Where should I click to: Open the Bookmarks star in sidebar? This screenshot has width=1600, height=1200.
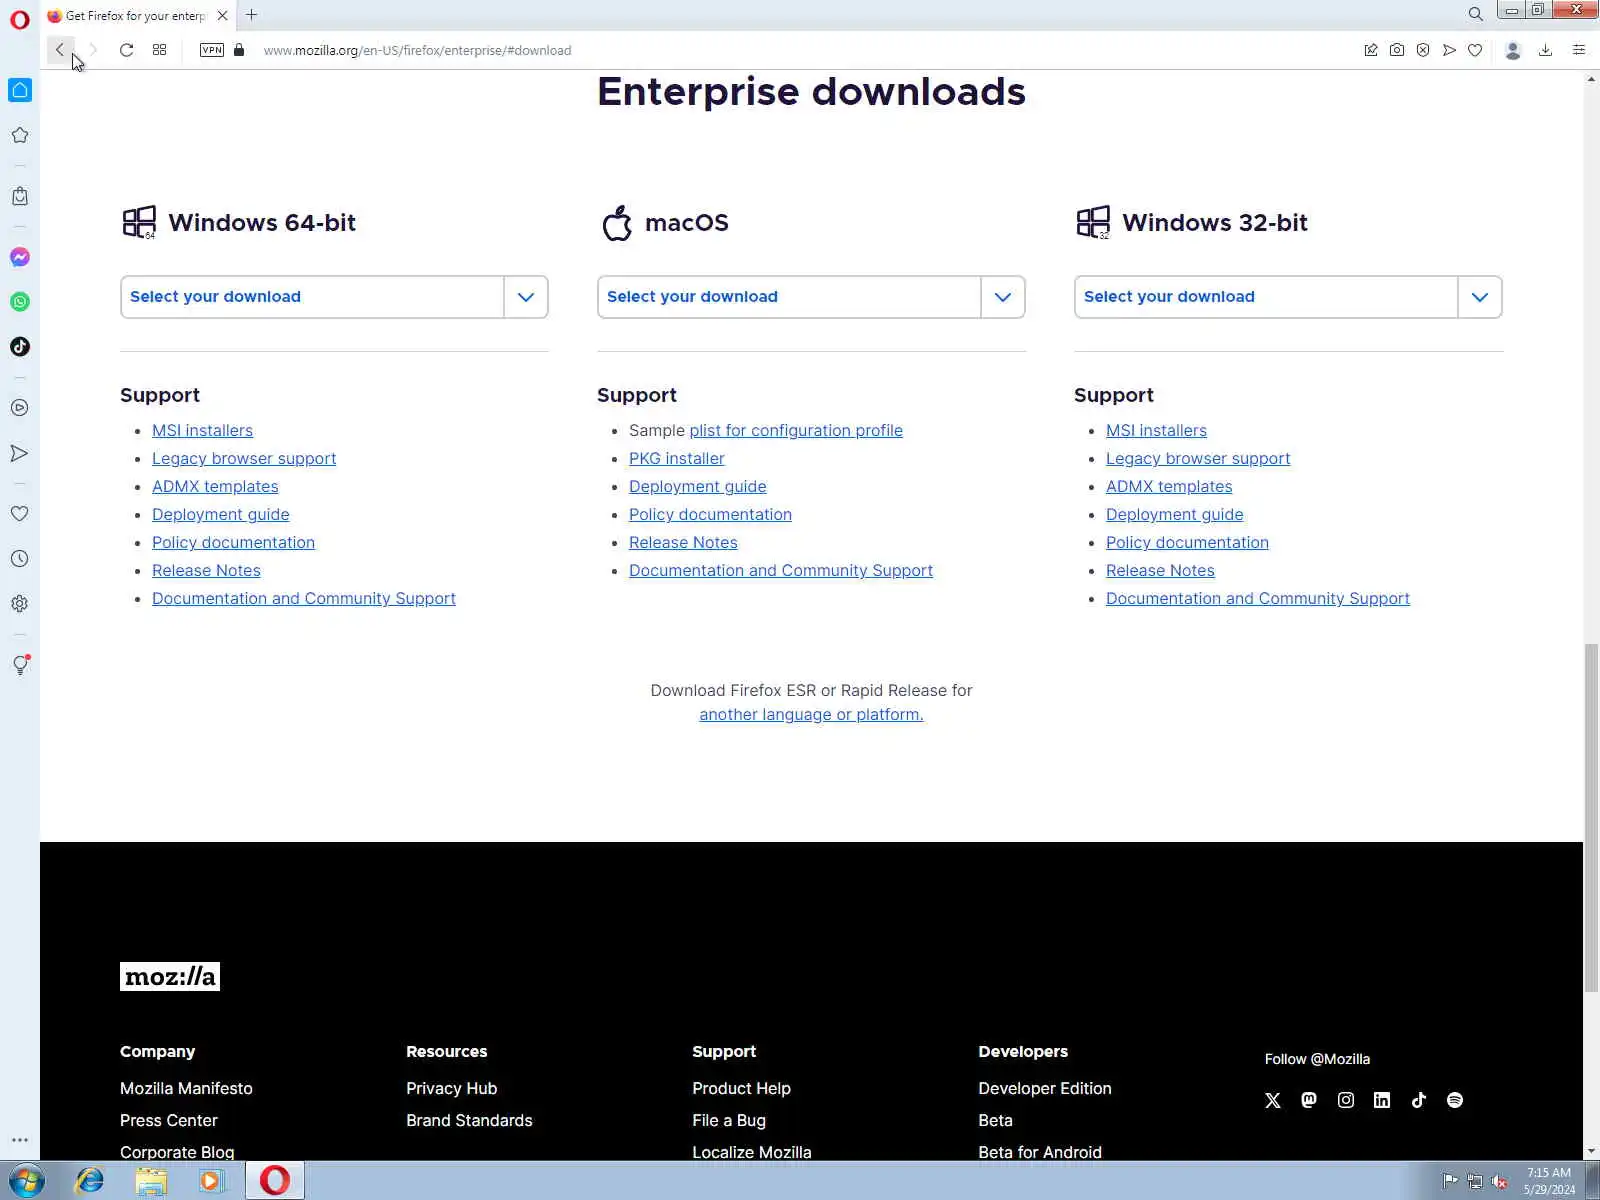pos(20,135)
